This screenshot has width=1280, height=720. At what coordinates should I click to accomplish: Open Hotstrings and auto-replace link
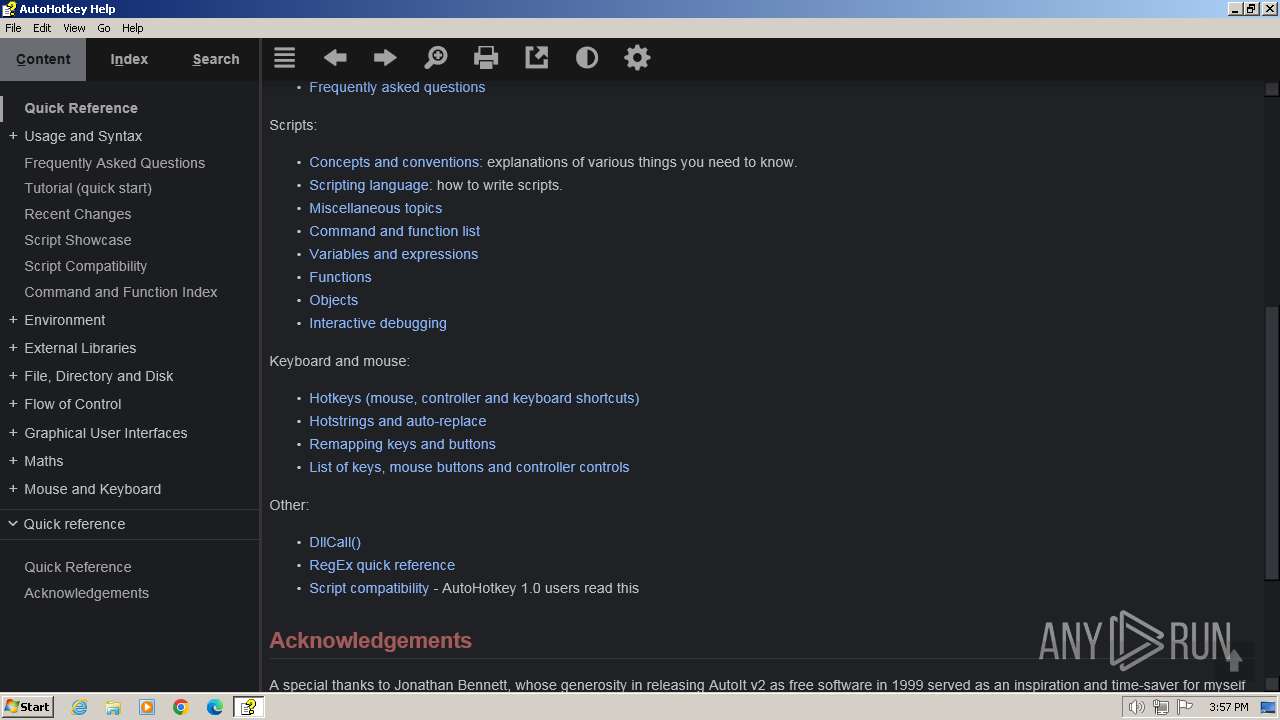398,421
